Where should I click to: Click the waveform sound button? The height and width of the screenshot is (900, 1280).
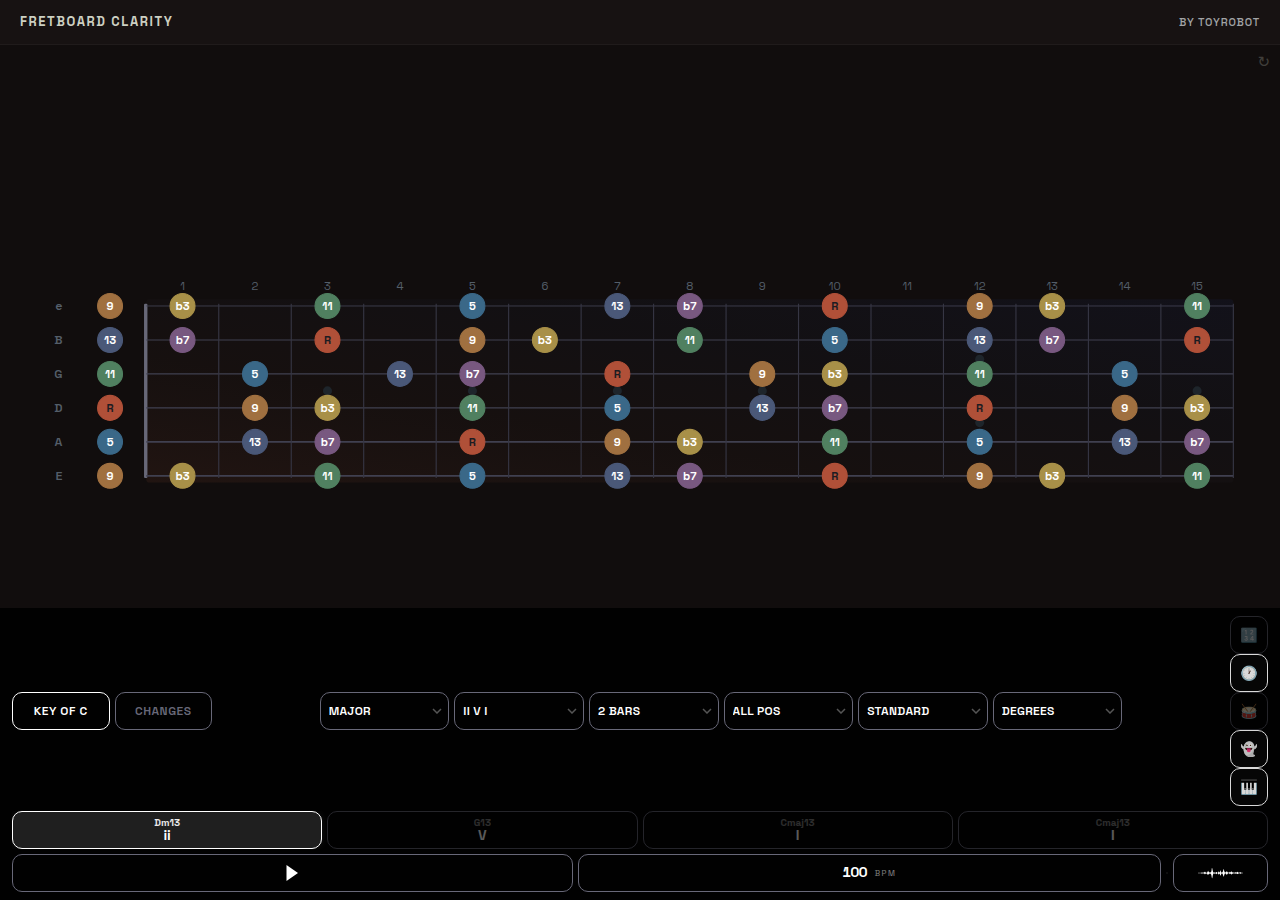click(1220, 873)
